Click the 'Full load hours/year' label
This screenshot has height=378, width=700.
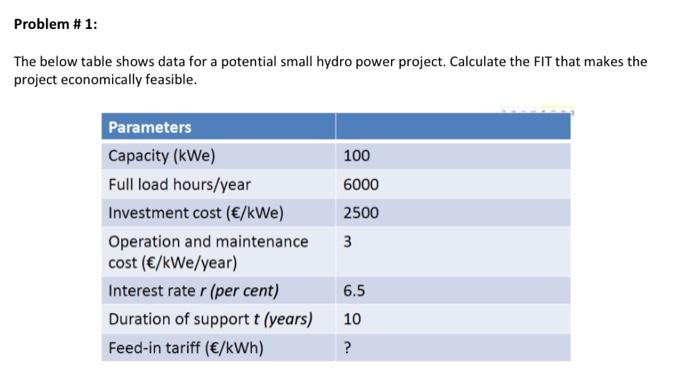coord(179,185)
